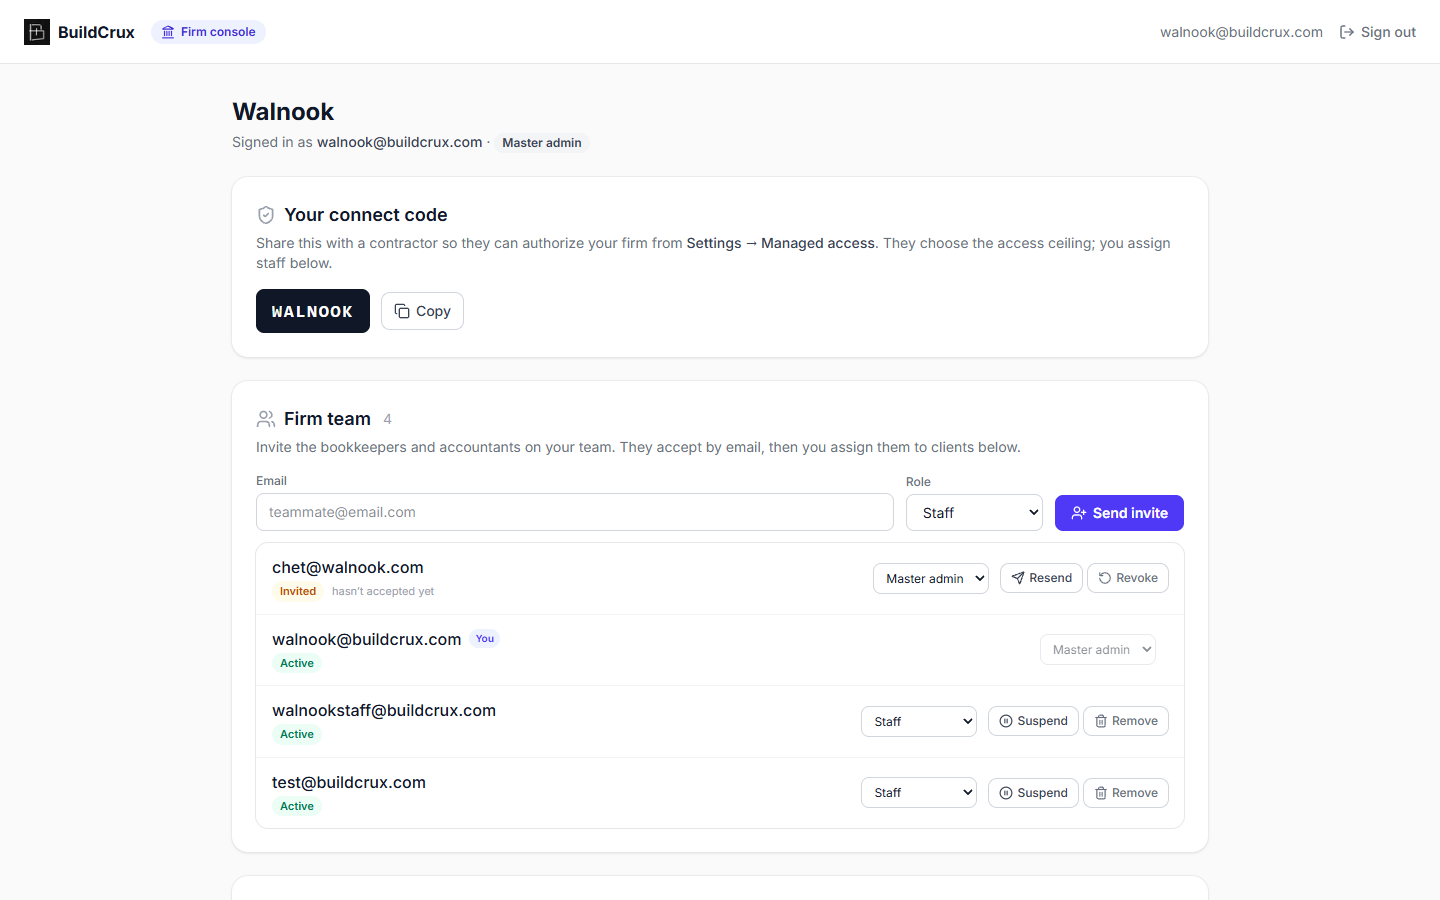Click the Sign out icon
This screenshot has height=900, width=1440.
pos(1347,32)
